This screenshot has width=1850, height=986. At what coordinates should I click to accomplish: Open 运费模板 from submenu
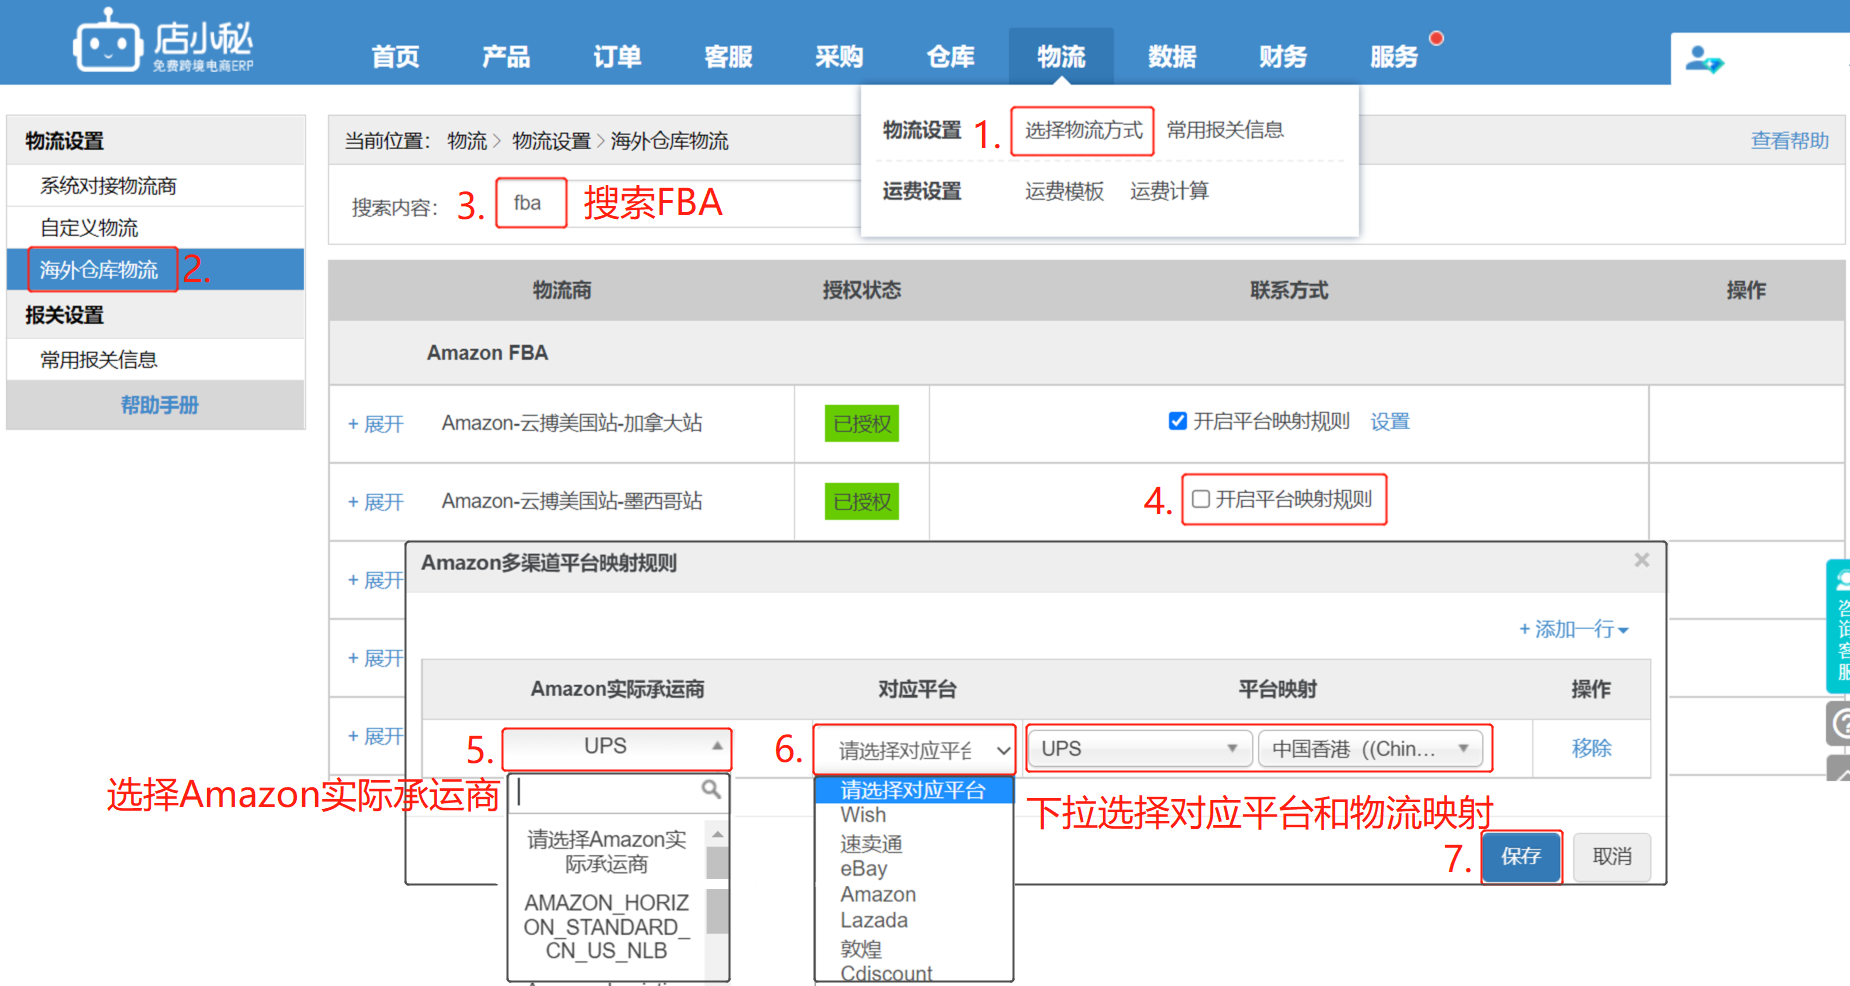tap(1064, 191)
